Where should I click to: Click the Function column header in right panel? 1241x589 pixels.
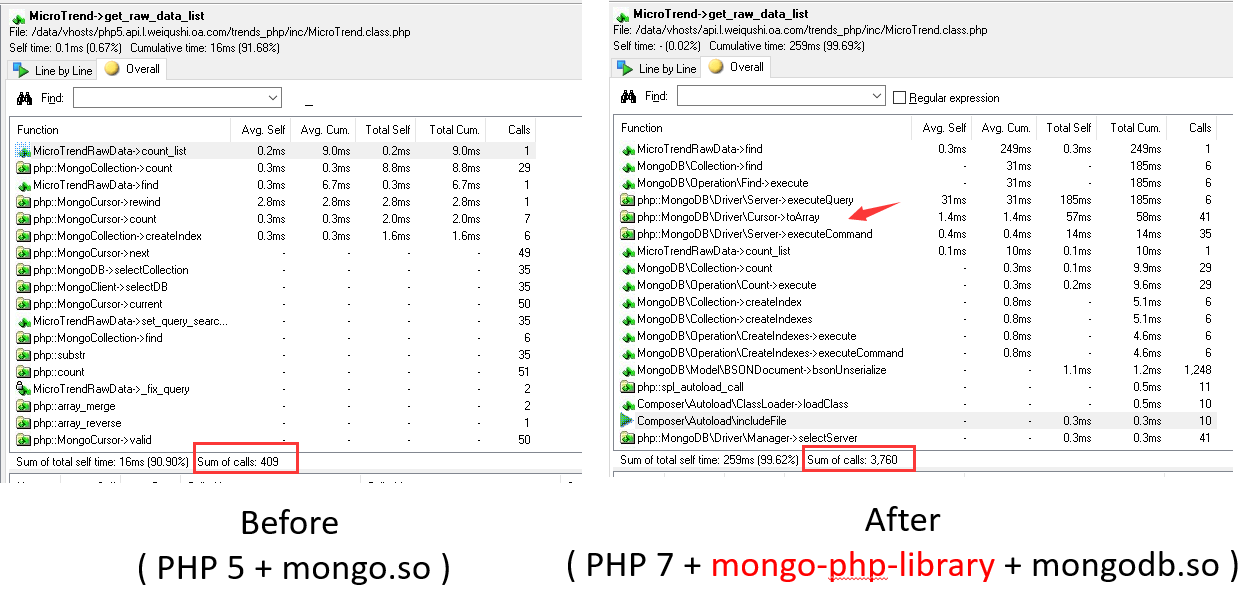(641, 128)
